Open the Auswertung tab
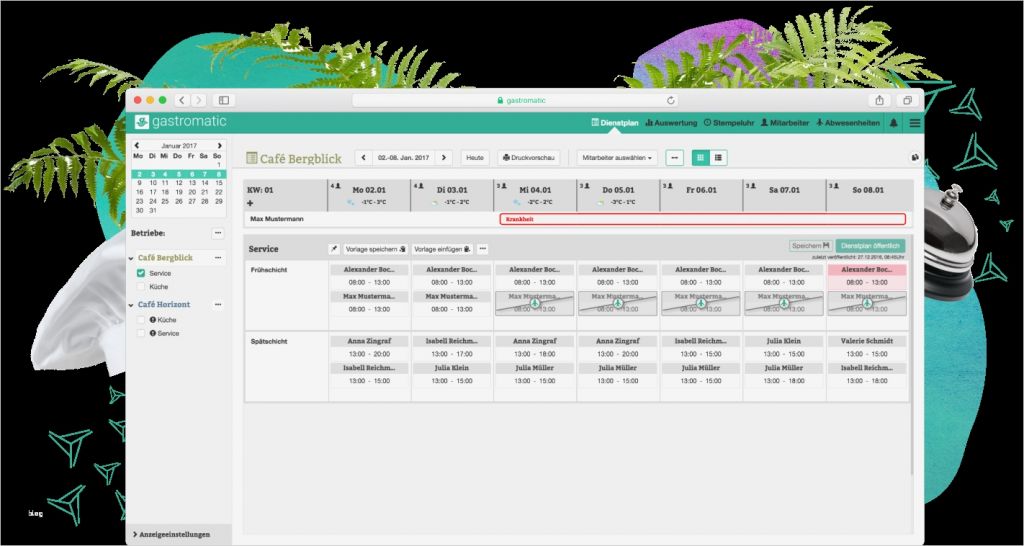 [x=671, y=123]
